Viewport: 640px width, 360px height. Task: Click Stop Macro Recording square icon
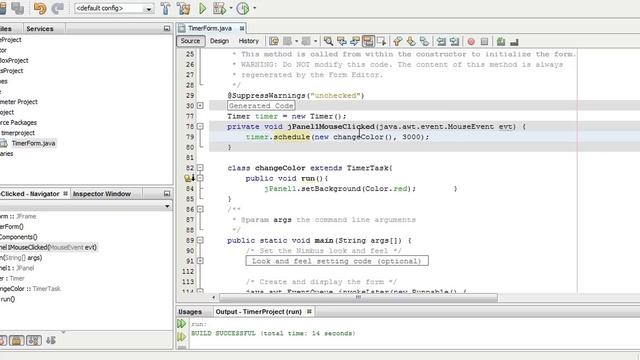(484, 41)
